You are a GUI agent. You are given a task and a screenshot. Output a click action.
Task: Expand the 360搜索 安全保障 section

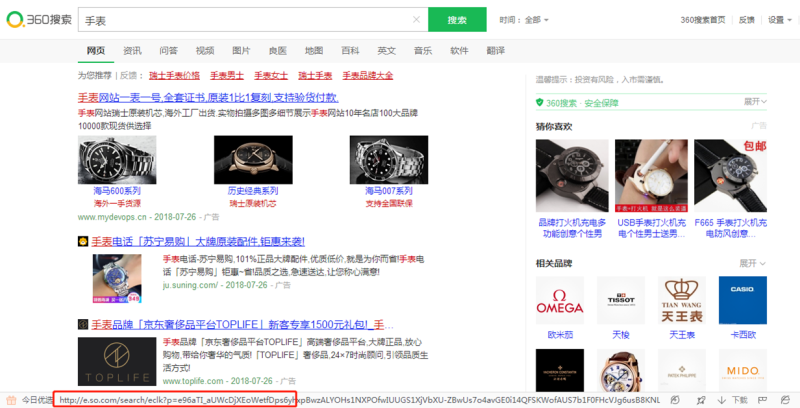[755, 102]
